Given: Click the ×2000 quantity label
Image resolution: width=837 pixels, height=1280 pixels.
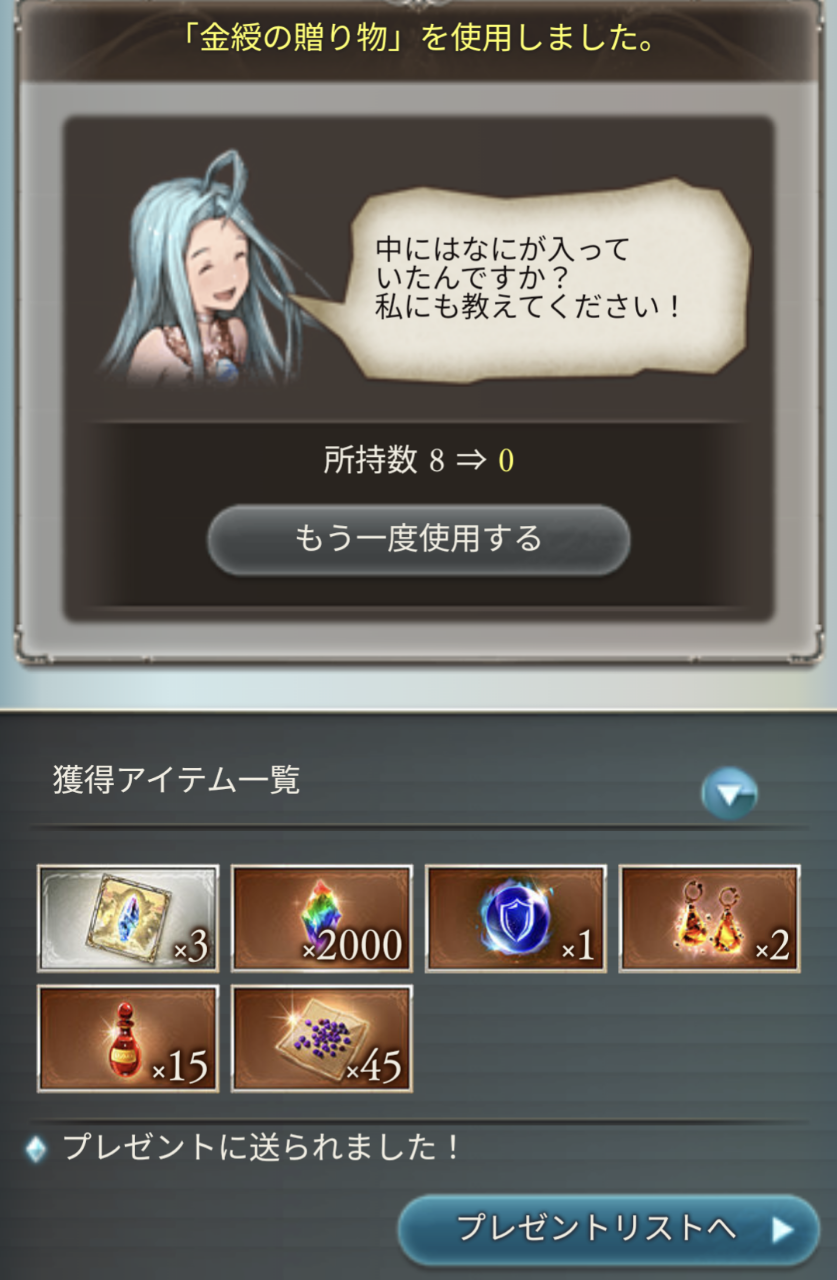Looking at the screenshot, I should pyautogui.click(x=352, y=945).
